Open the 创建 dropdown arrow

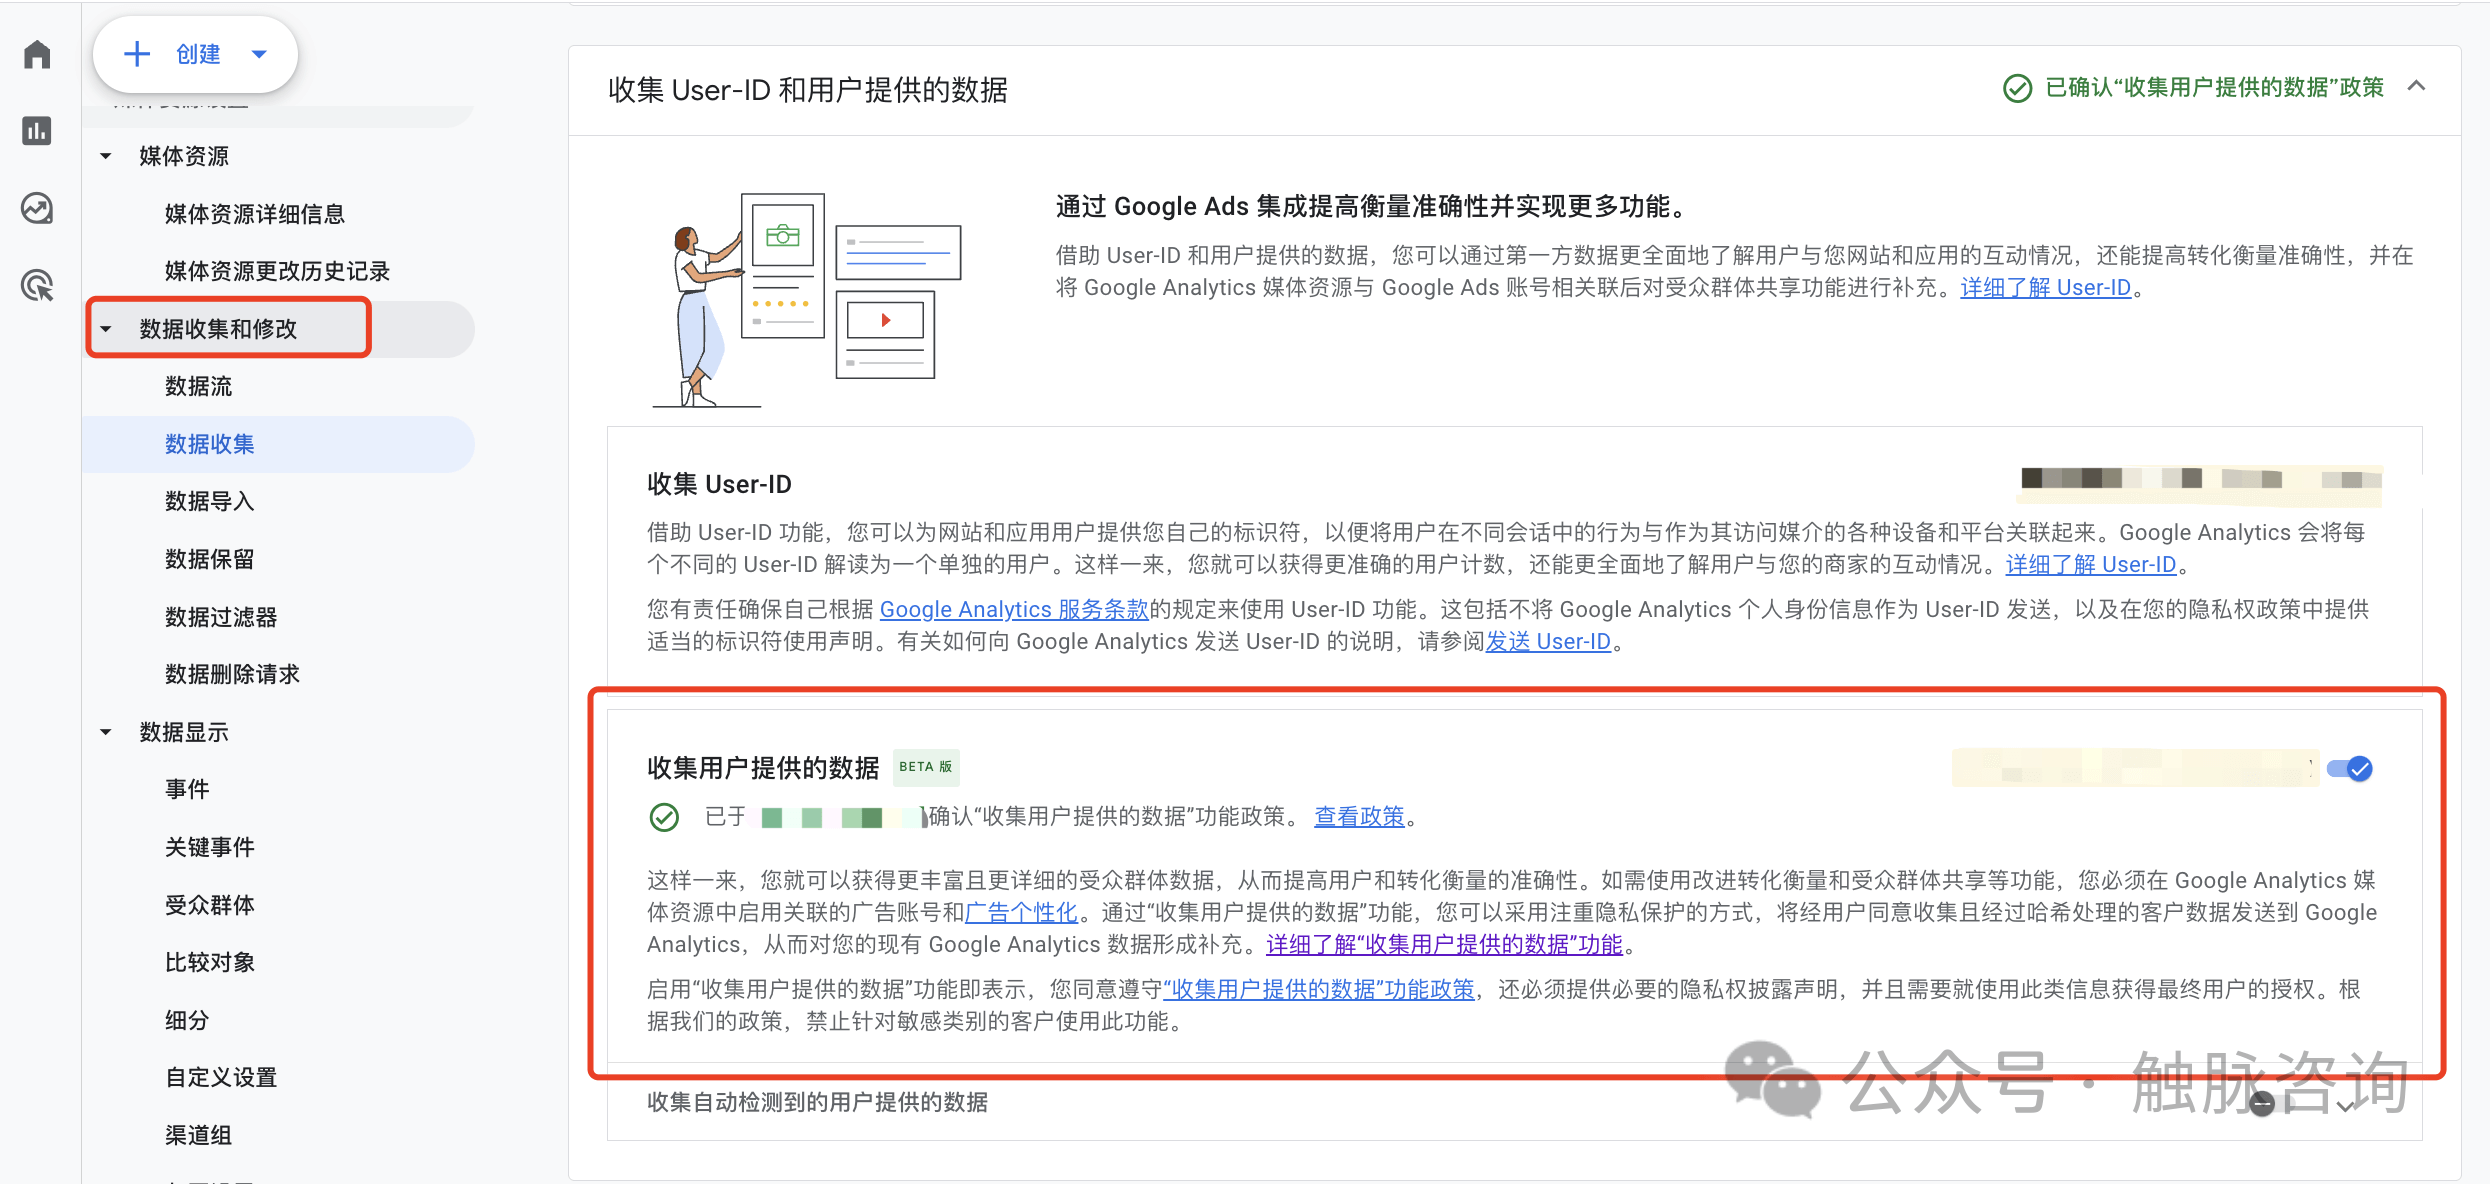coord(259,54)
